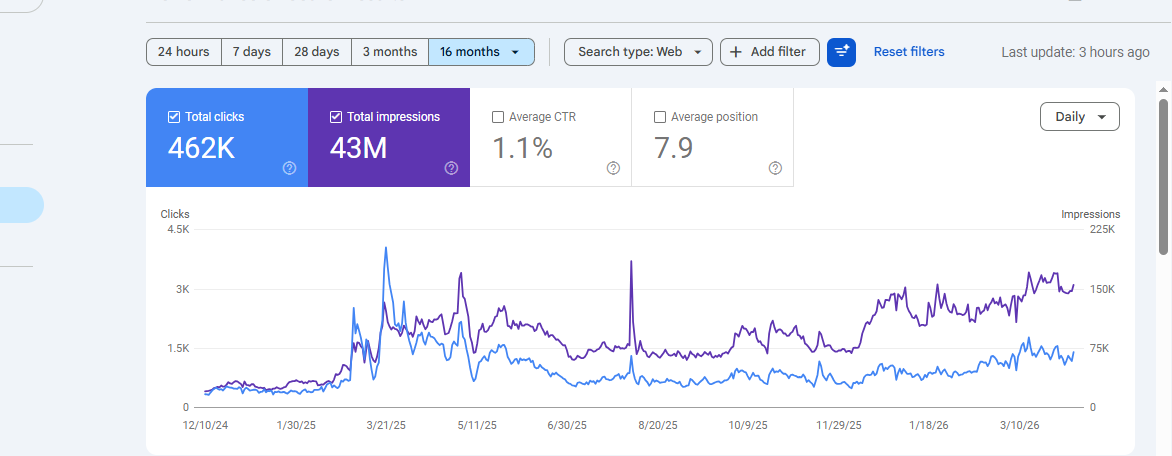Click the 3/21/25 date axis label
The height and width of the screenshot is (456, 1172).
(x=387, y=425)
